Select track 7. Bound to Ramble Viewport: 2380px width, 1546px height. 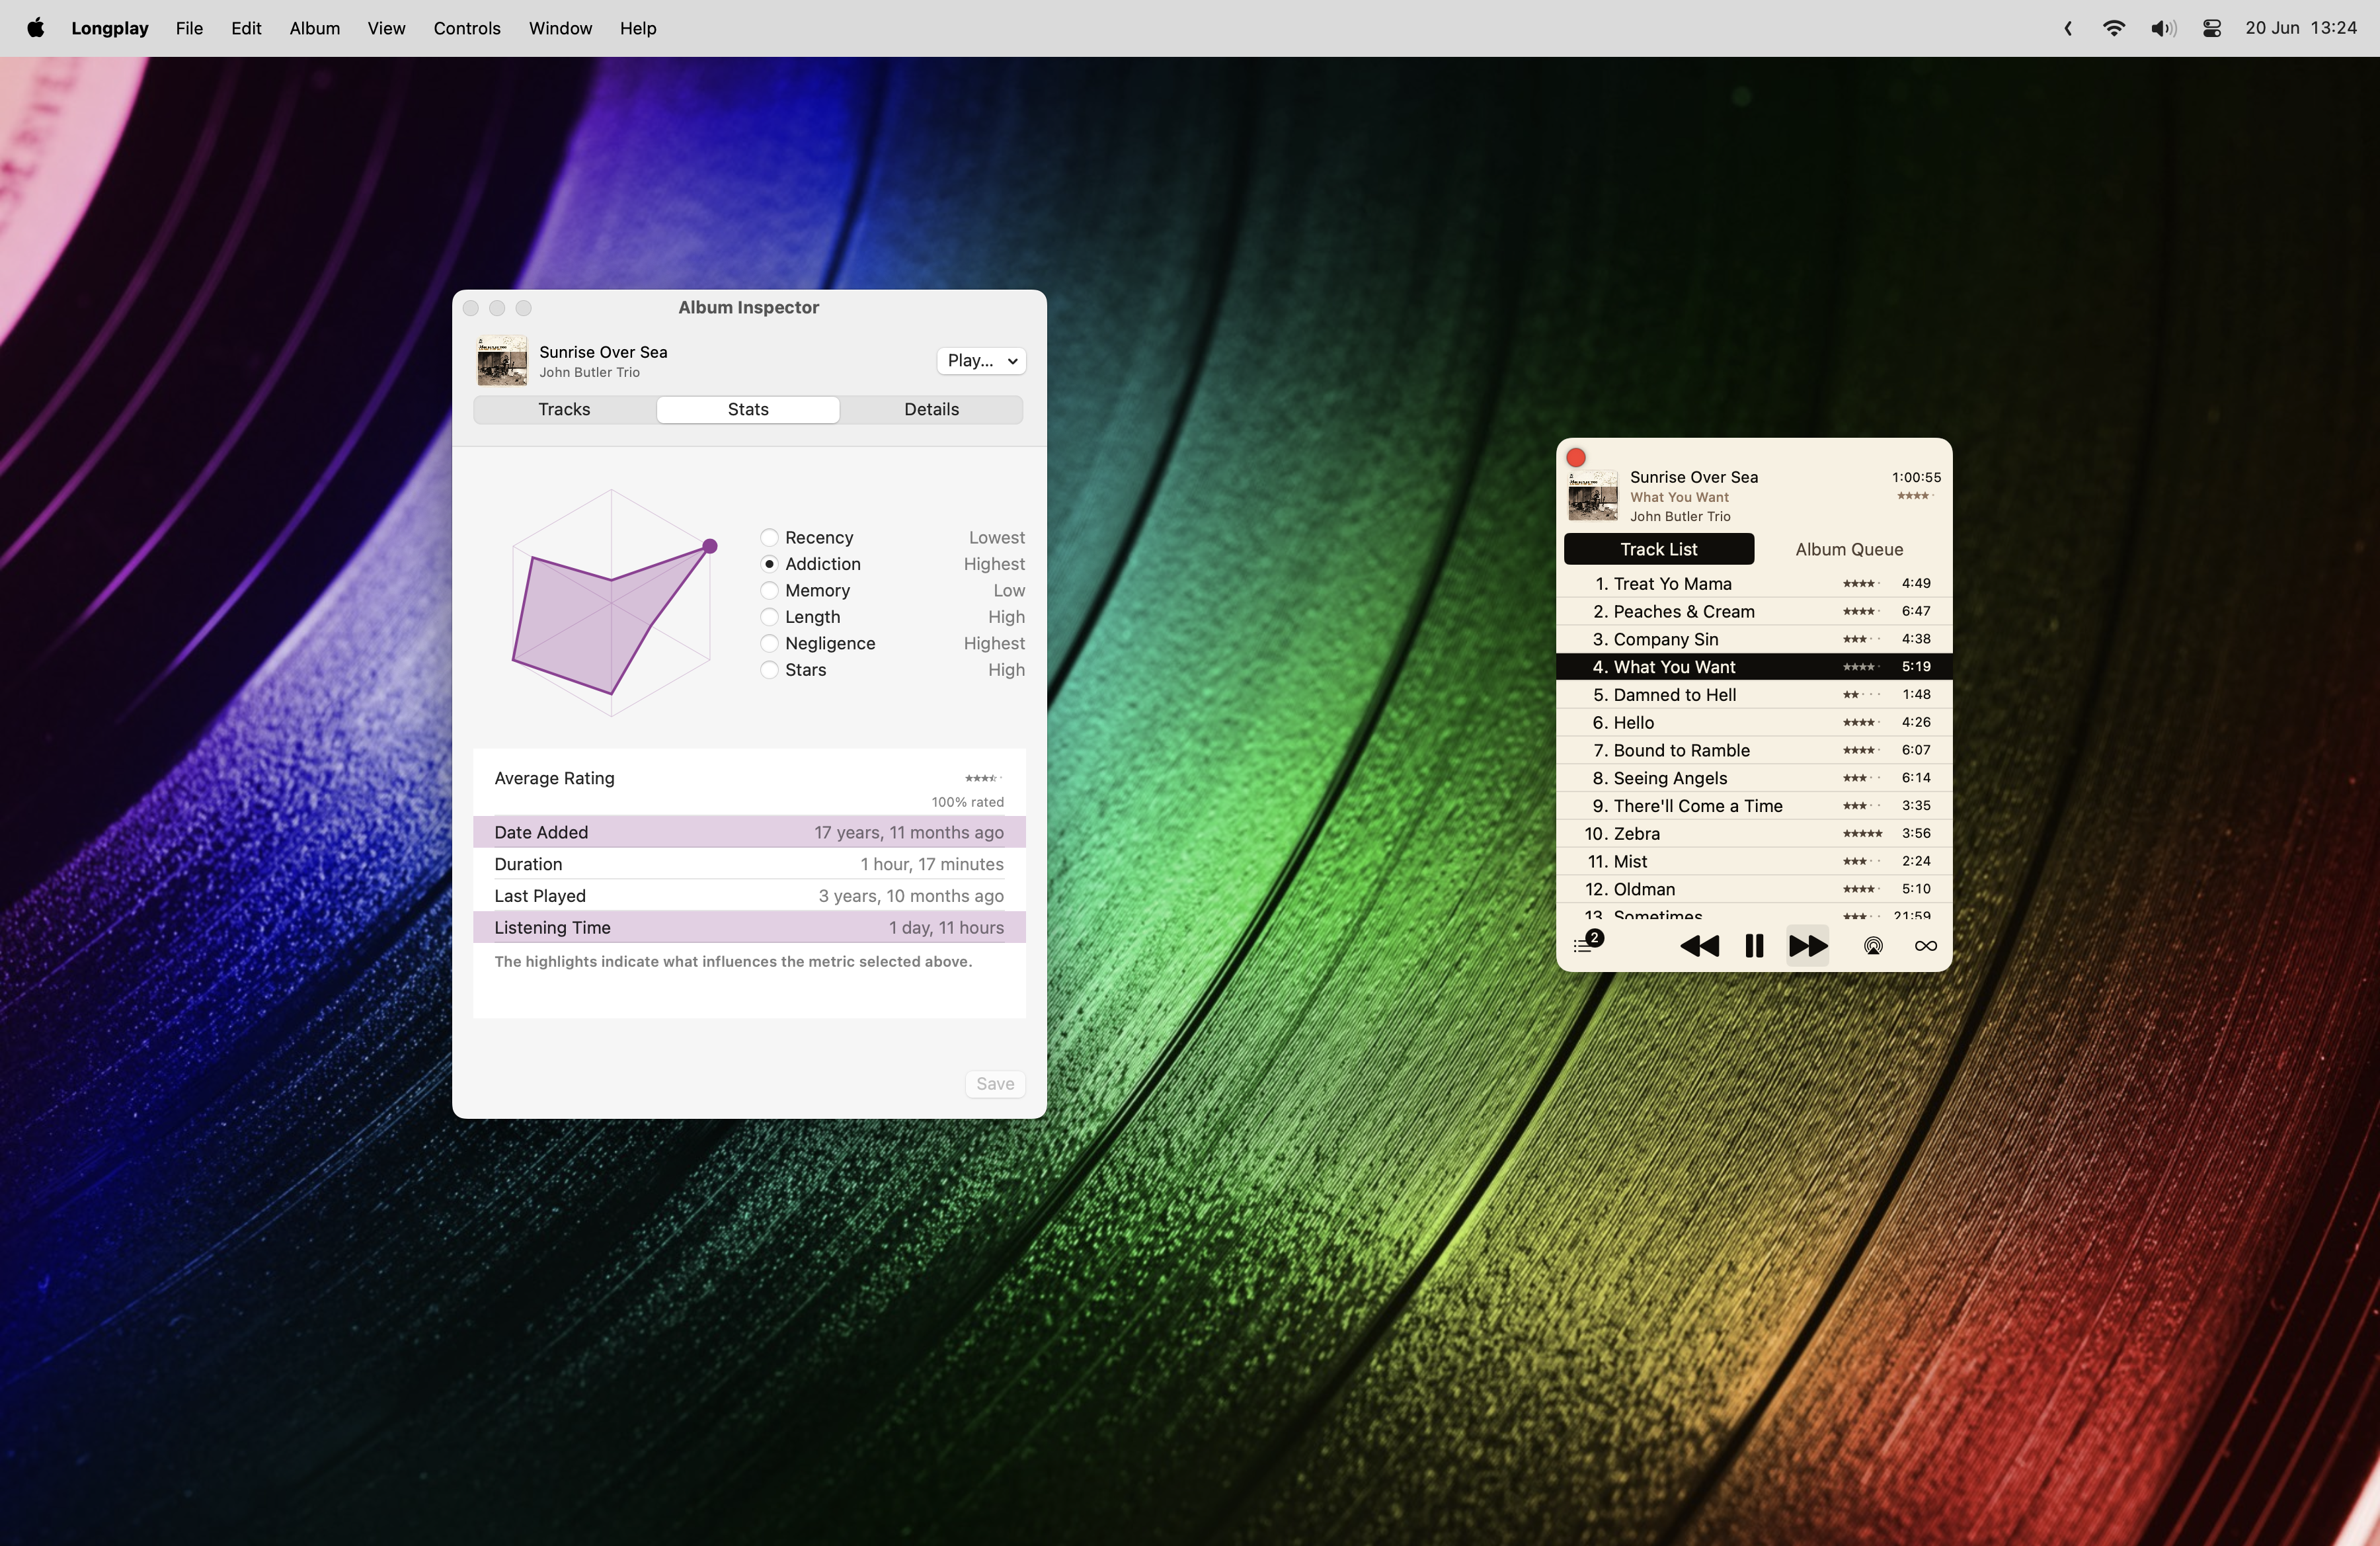pos(1753,750)
